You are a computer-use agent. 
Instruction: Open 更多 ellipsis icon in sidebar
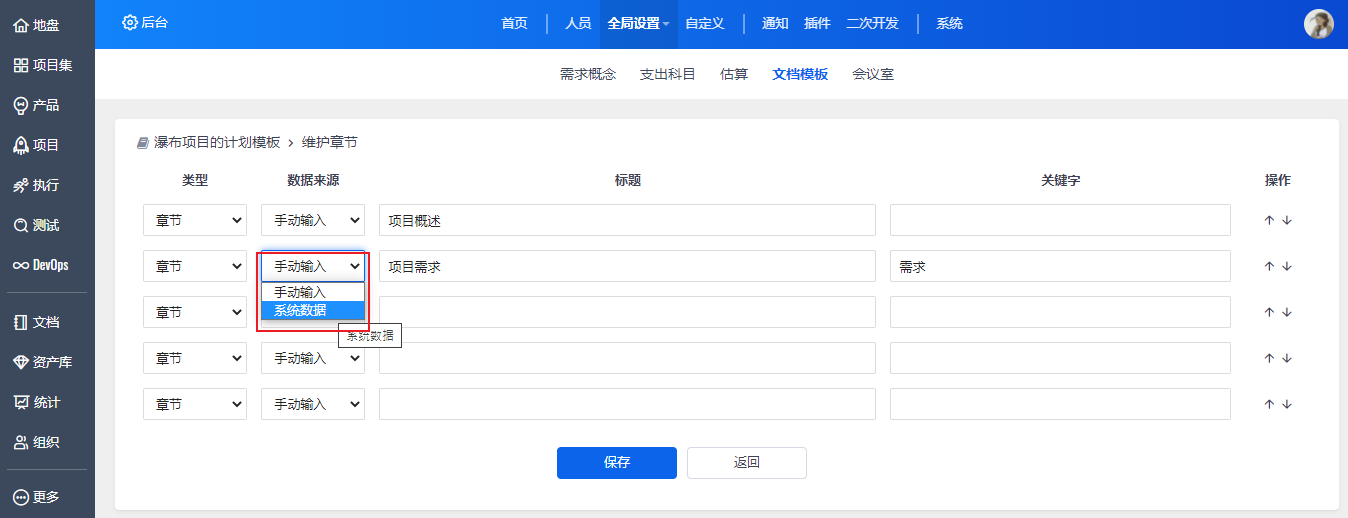point(20,497)
